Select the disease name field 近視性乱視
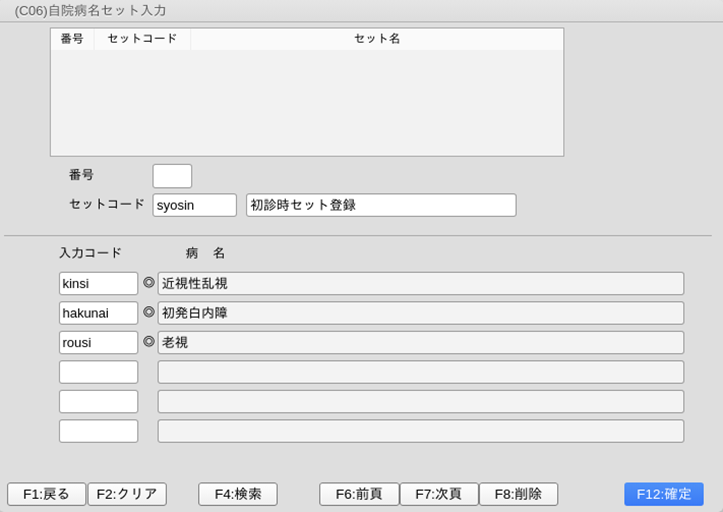This screenshot has height=512, width=723. point(420,284)
